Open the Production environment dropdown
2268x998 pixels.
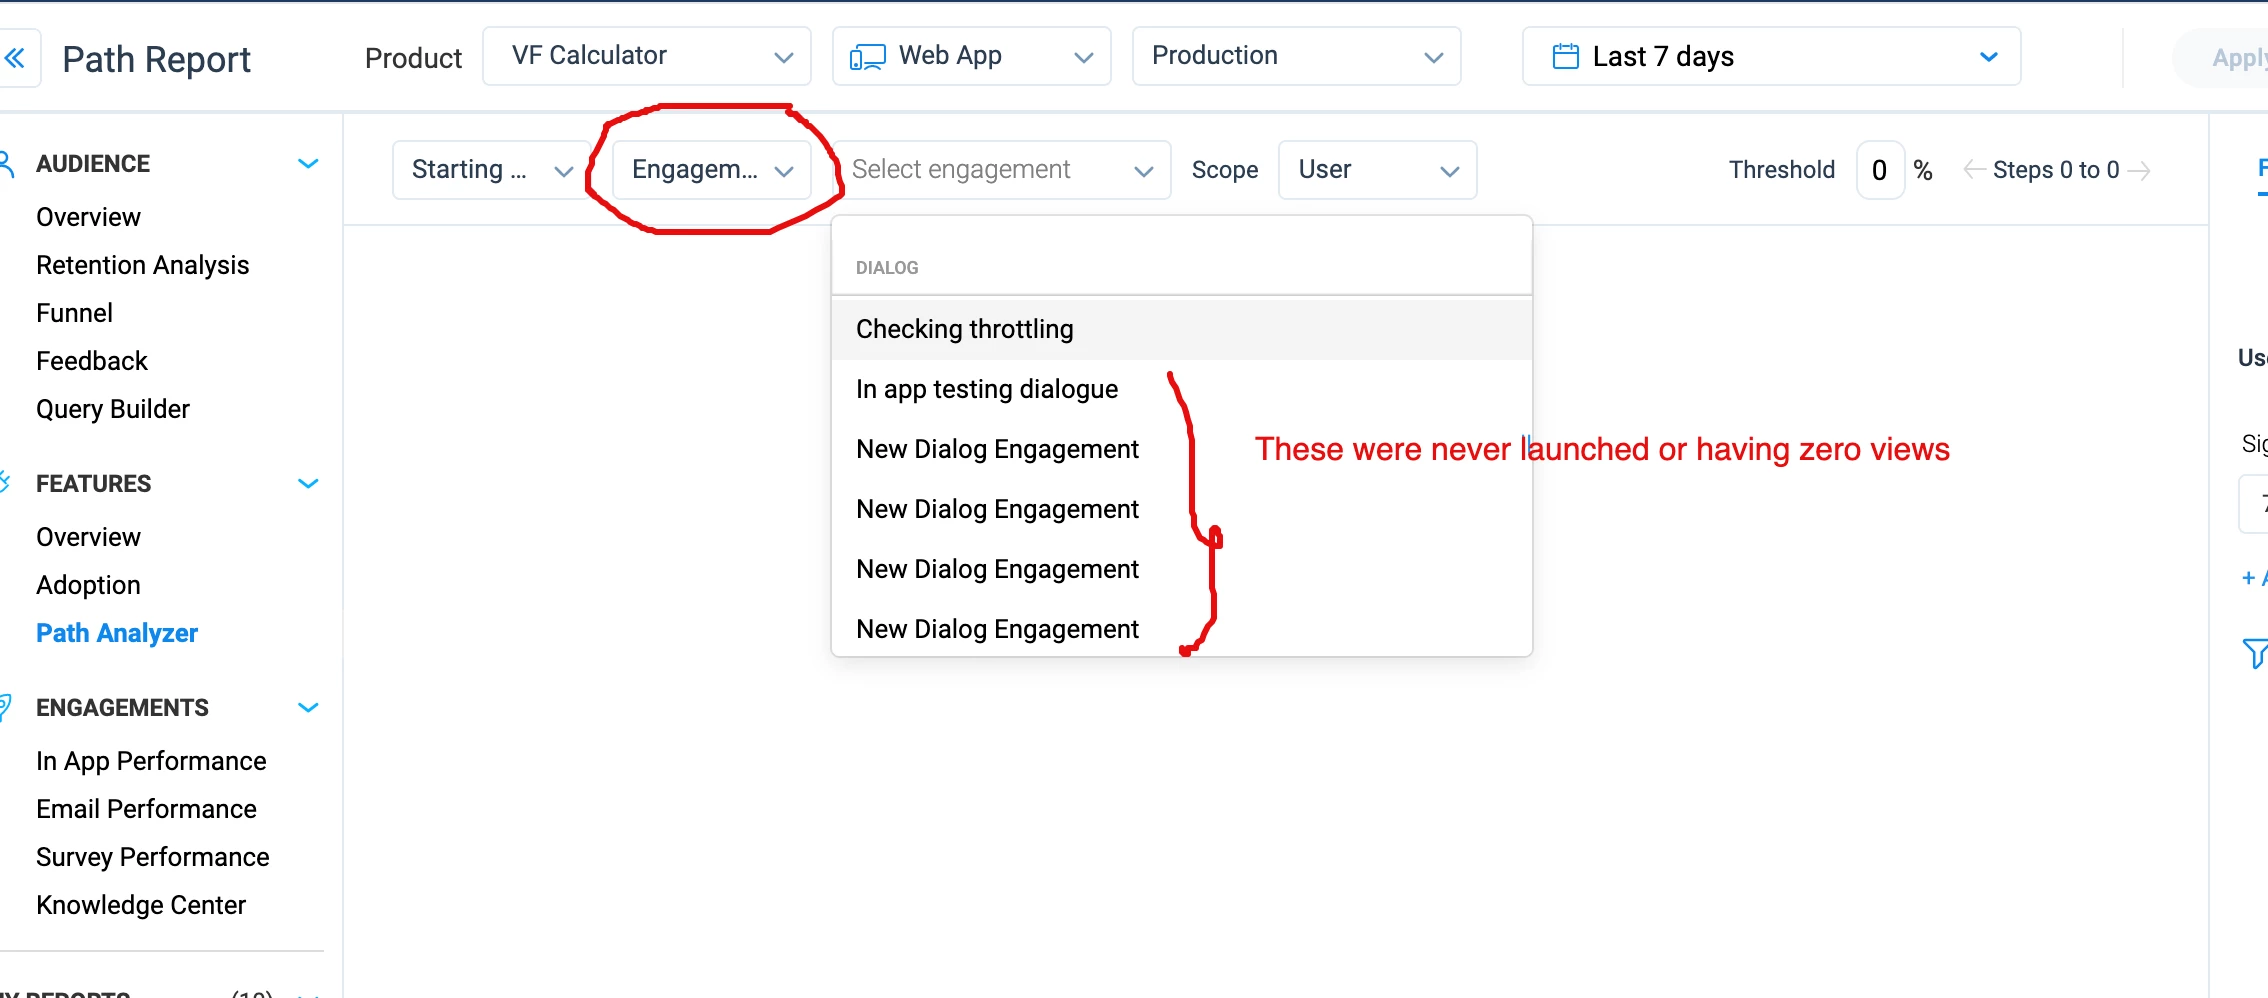tap(1296, 56)
